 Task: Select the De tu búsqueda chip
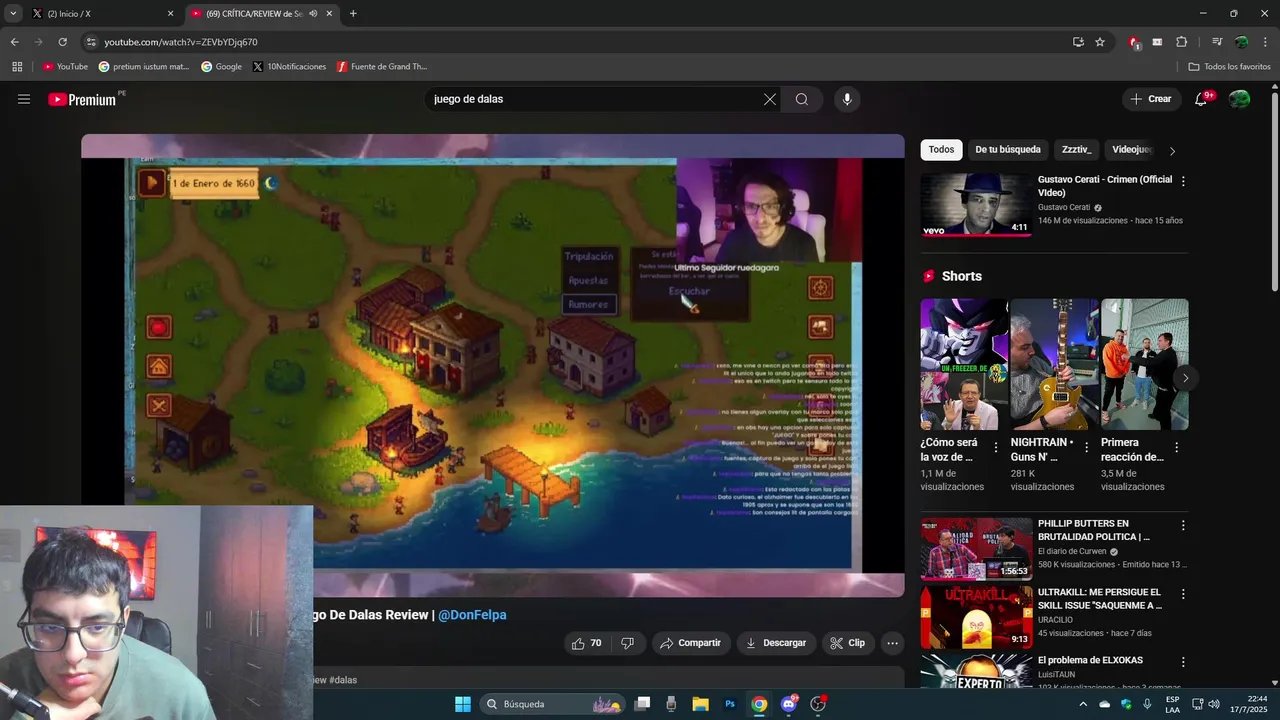(x=1008, y=150)
